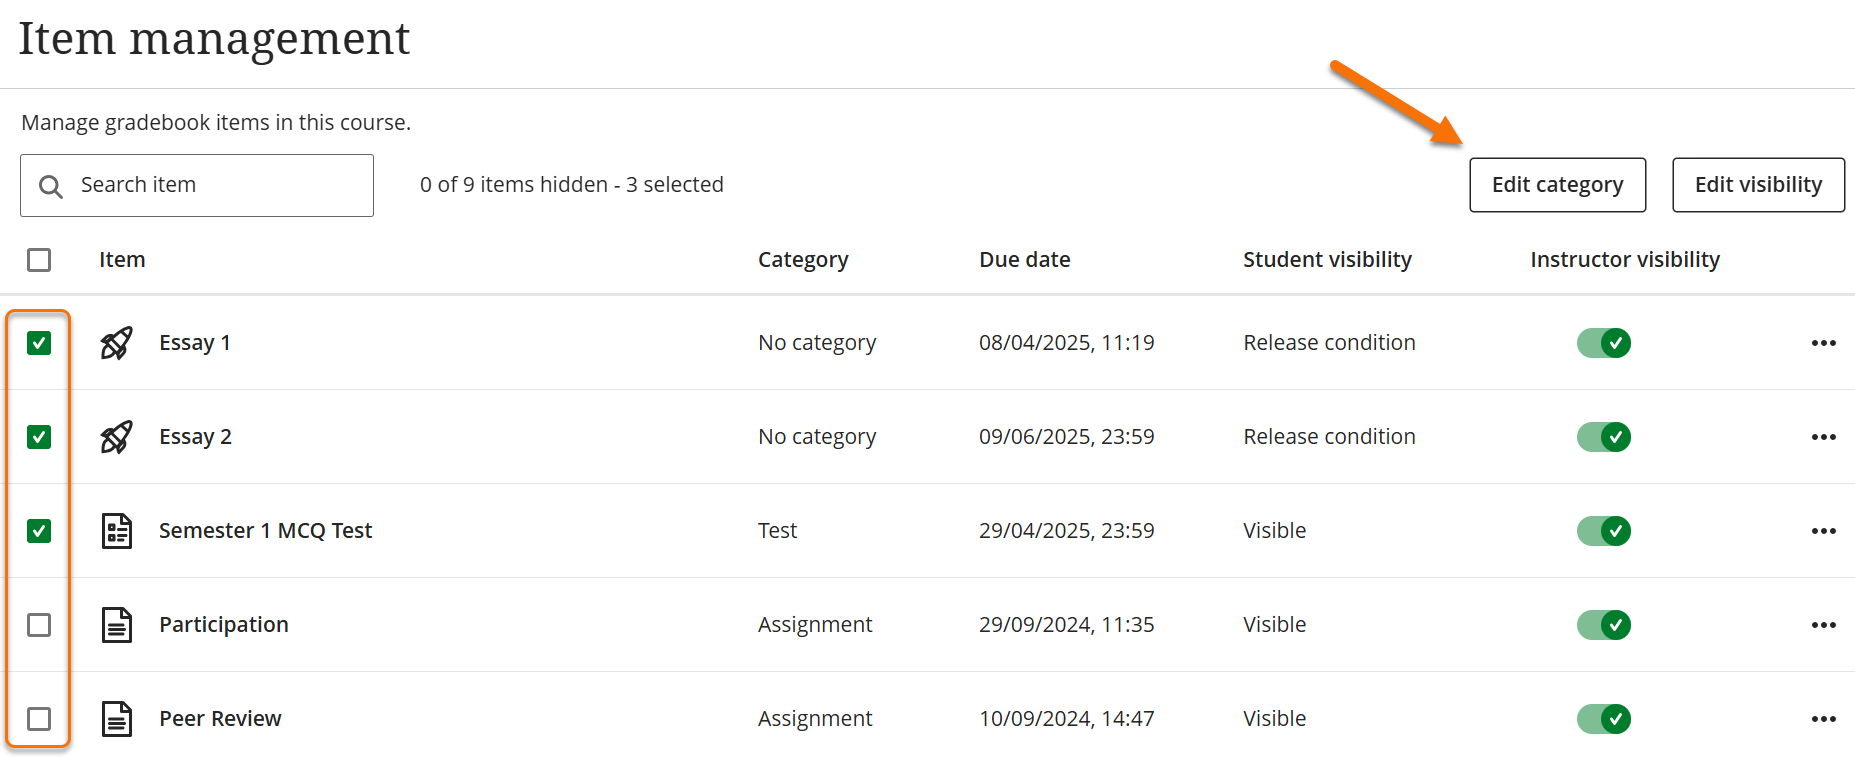Click the magnifier icon in the search box

tap(51, 186)
